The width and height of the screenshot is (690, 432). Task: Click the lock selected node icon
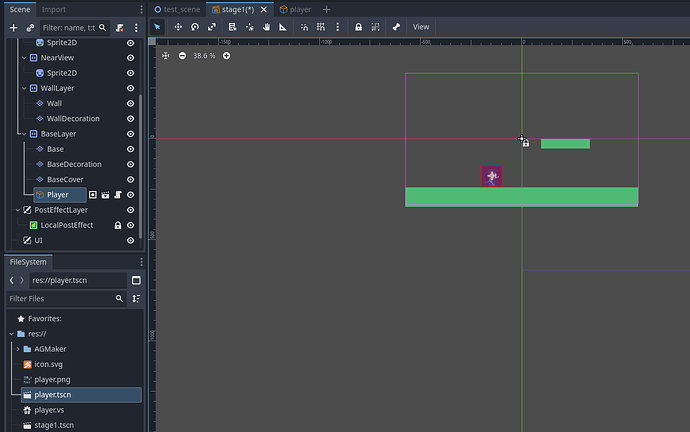click(x=358, y=27)
